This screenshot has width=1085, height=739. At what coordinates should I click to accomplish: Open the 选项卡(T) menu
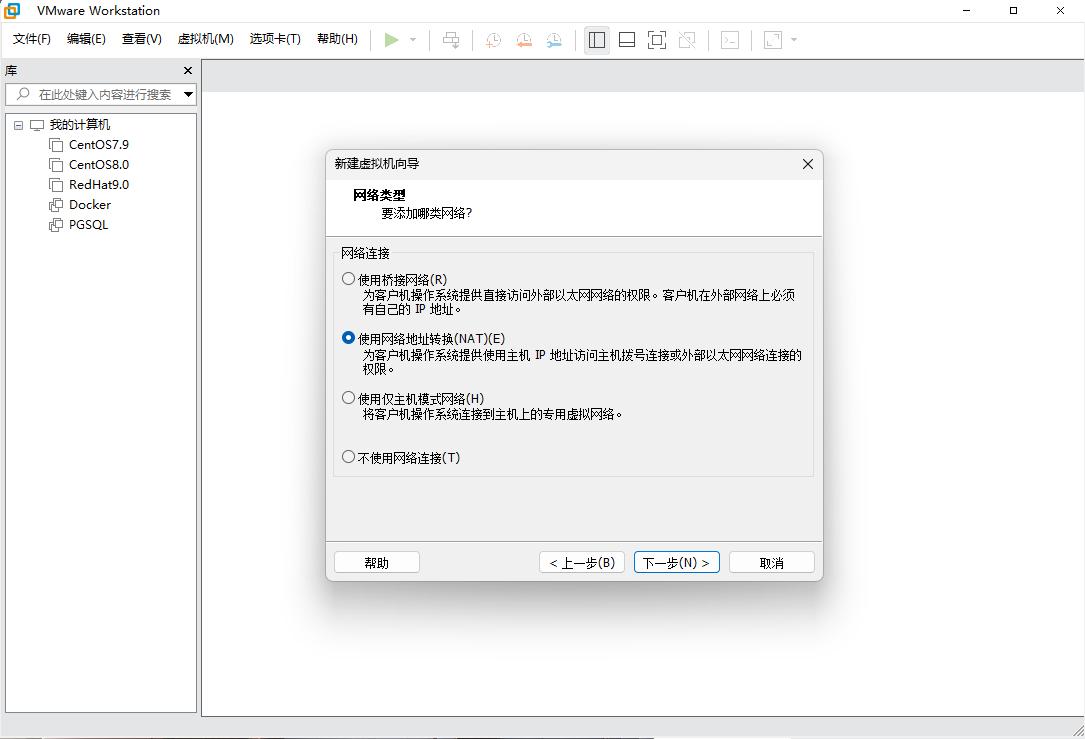pos(275,39)
